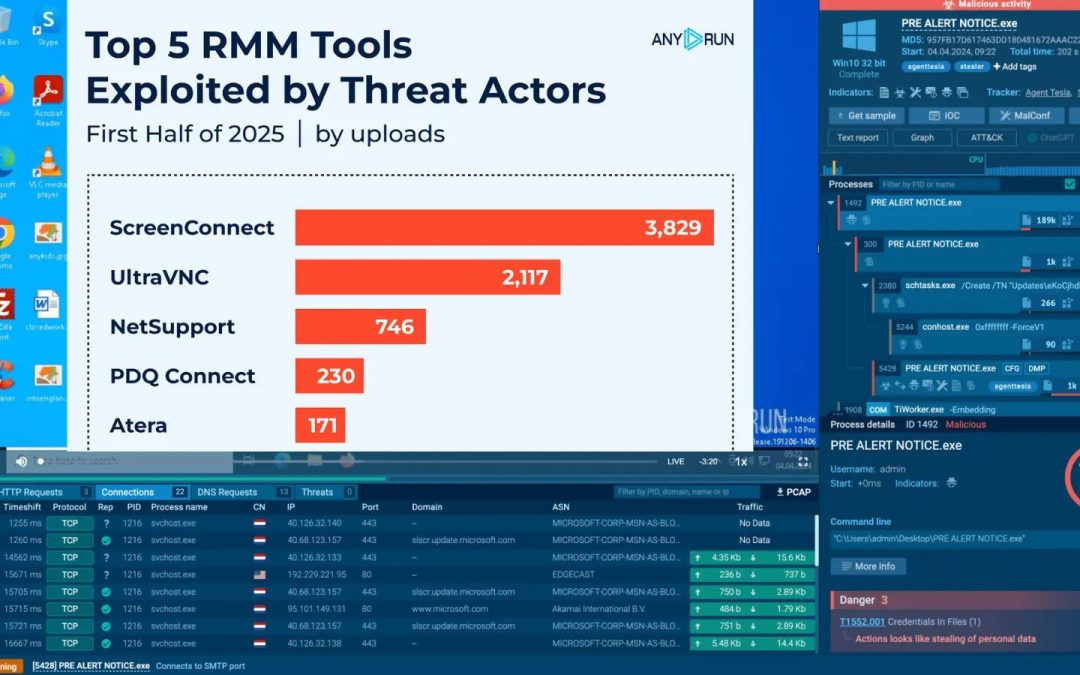Screen dimensions: 1080x675
Task: Collapse the process 1492 tree node
Action: pos(831,202)
